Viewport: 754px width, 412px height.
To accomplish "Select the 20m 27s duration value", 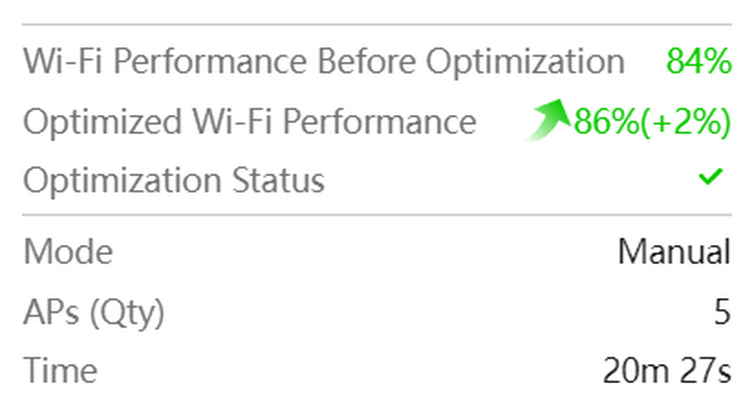I will pos(667,371).
